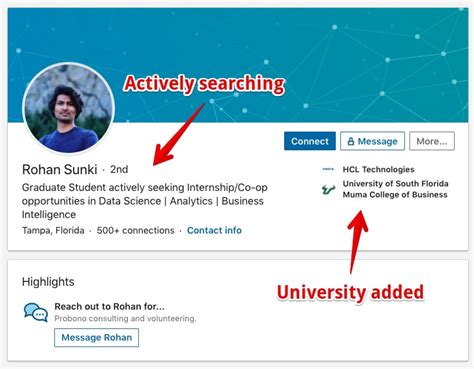Click the chat bubbles Highlights icon
Viewport: 474px width, 369px height.
pos(36,312)
